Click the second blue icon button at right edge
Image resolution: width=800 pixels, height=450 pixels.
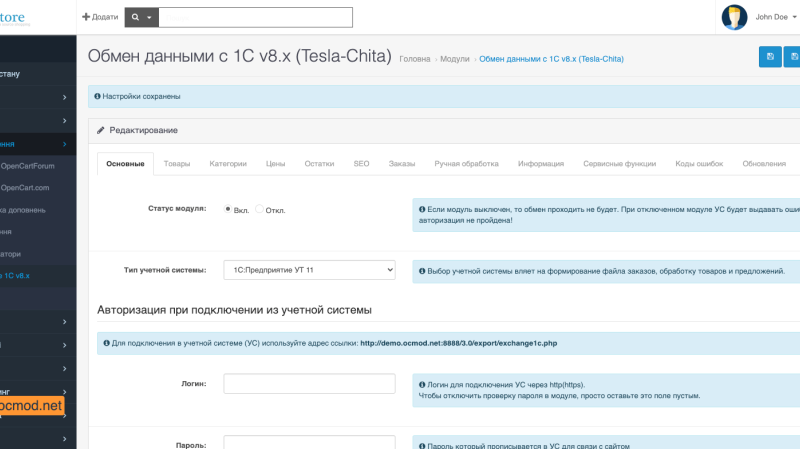[793, 57]
